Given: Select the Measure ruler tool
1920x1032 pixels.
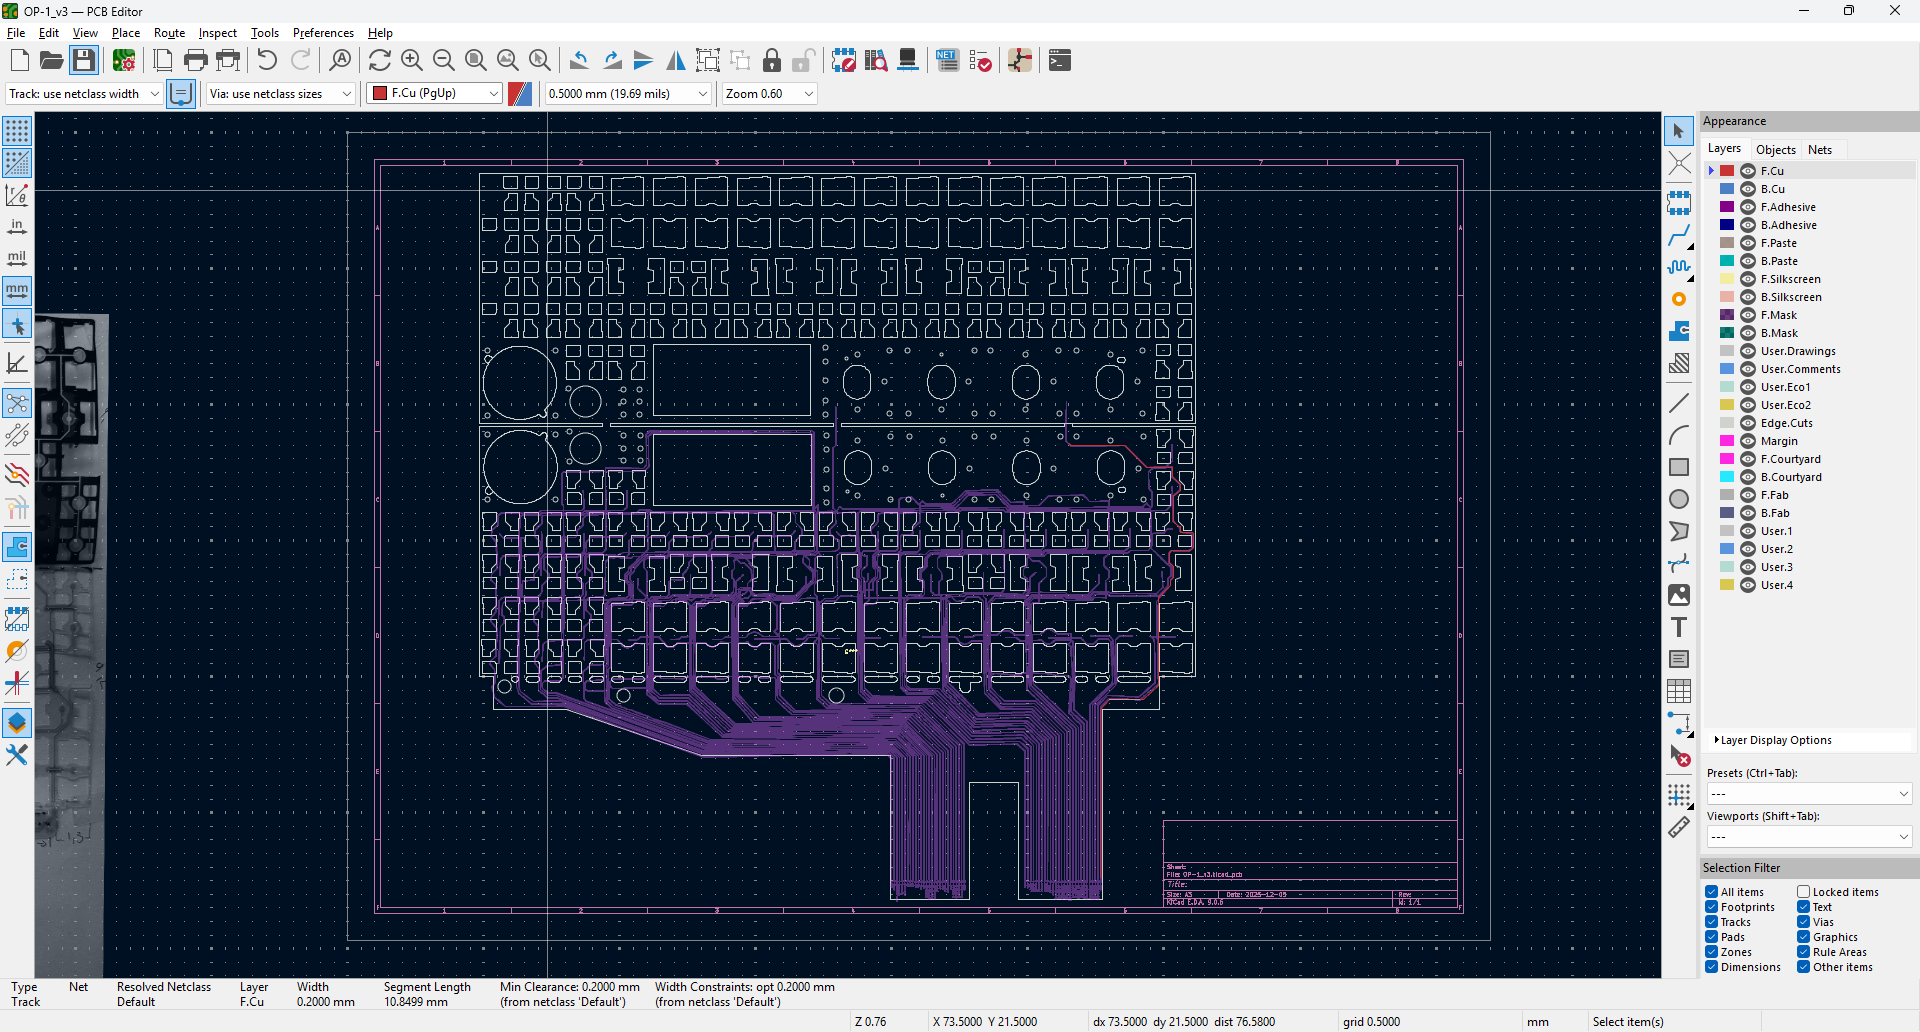Looking at the screenshot, I should [1679, 827].
